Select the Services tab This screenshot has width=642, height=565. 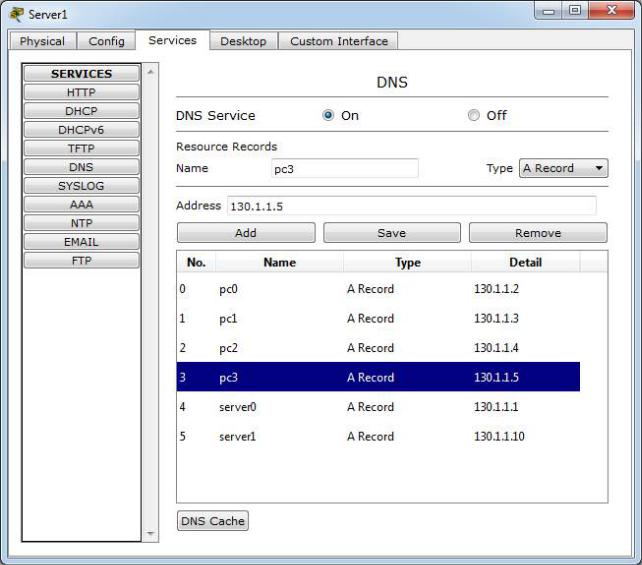(172, 40)
